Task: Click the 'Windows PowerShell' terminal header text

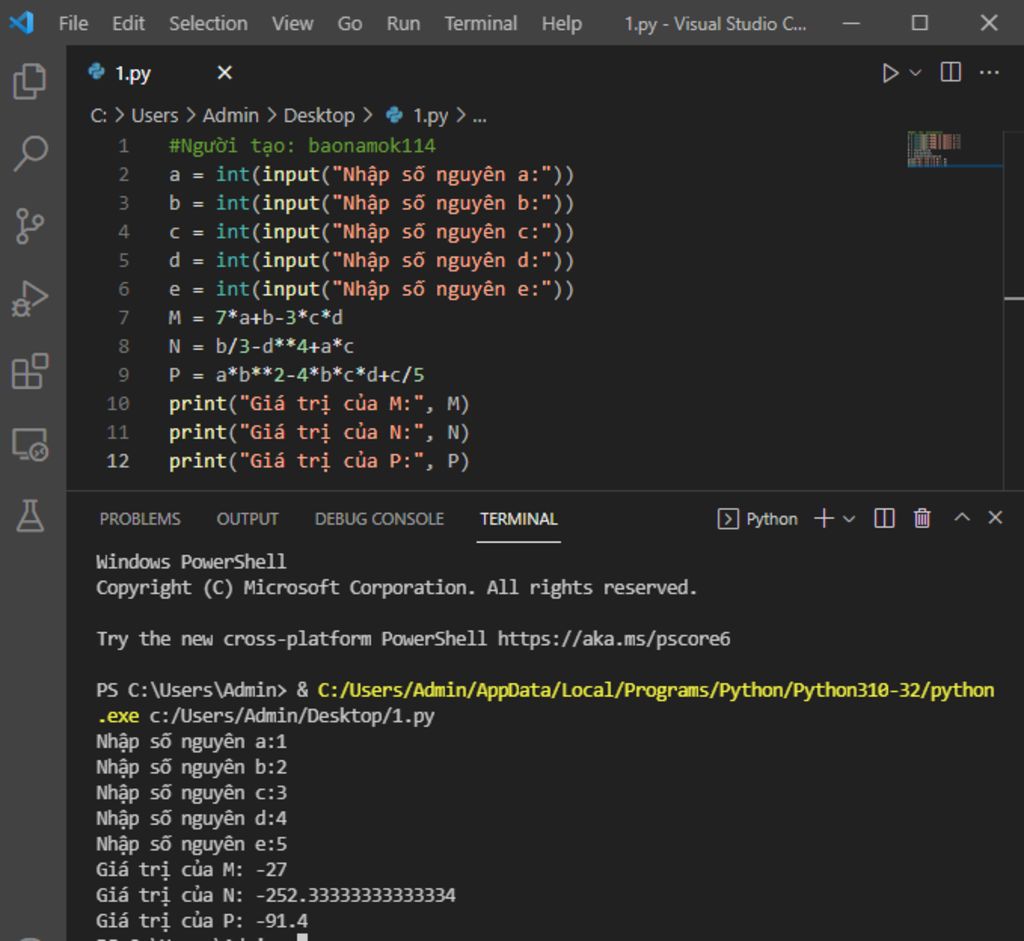Action: coord(191,562)
